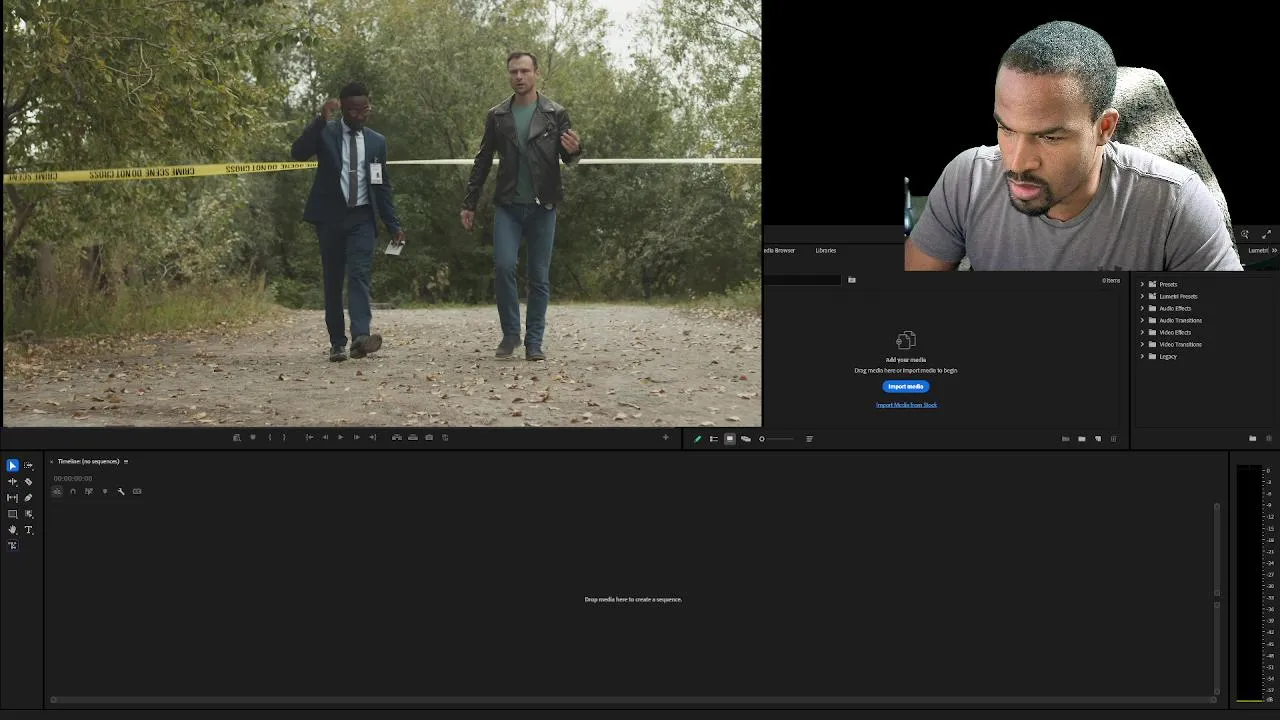Switch to the Libraries tab
The height and width of the screenshot is (720, 1280).
tap(826, 250)
